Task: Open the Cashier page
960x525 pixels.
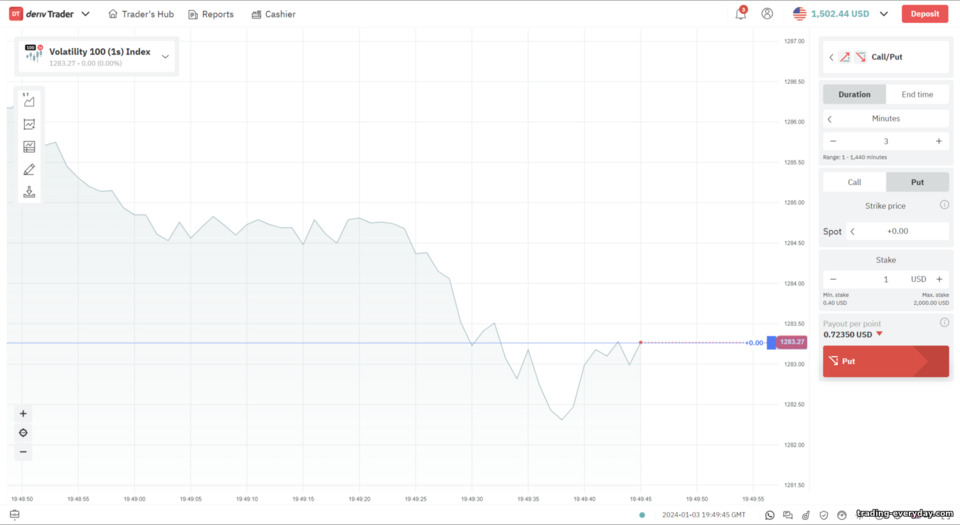Action: 273,14
